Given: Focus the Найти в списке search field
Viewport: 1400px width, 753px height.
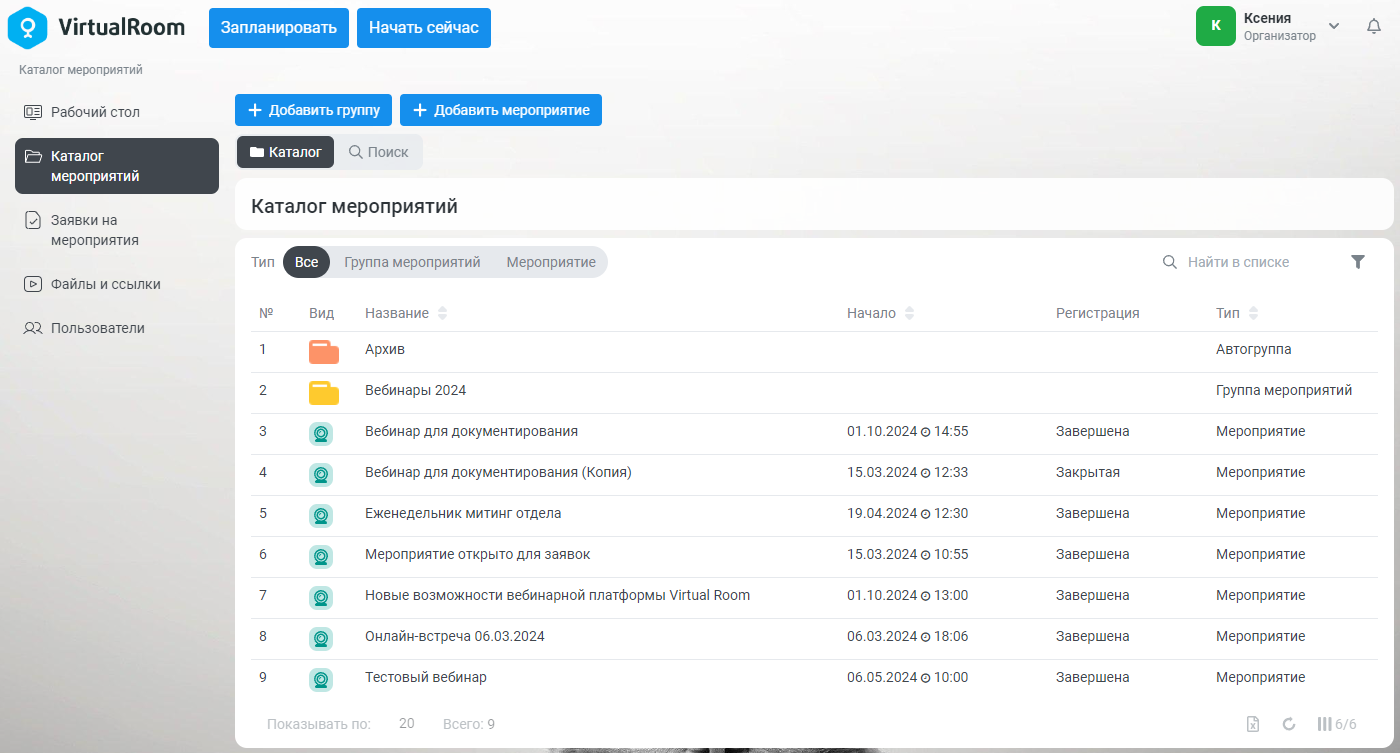Looking at the screenshot, I should [1250, 262].
